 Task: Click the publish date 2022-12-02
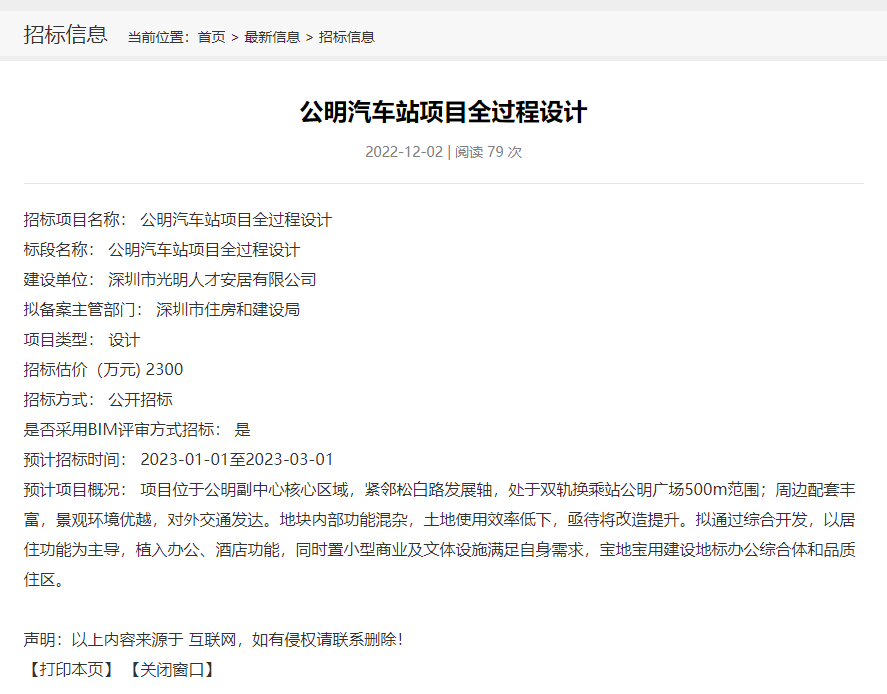403,152
